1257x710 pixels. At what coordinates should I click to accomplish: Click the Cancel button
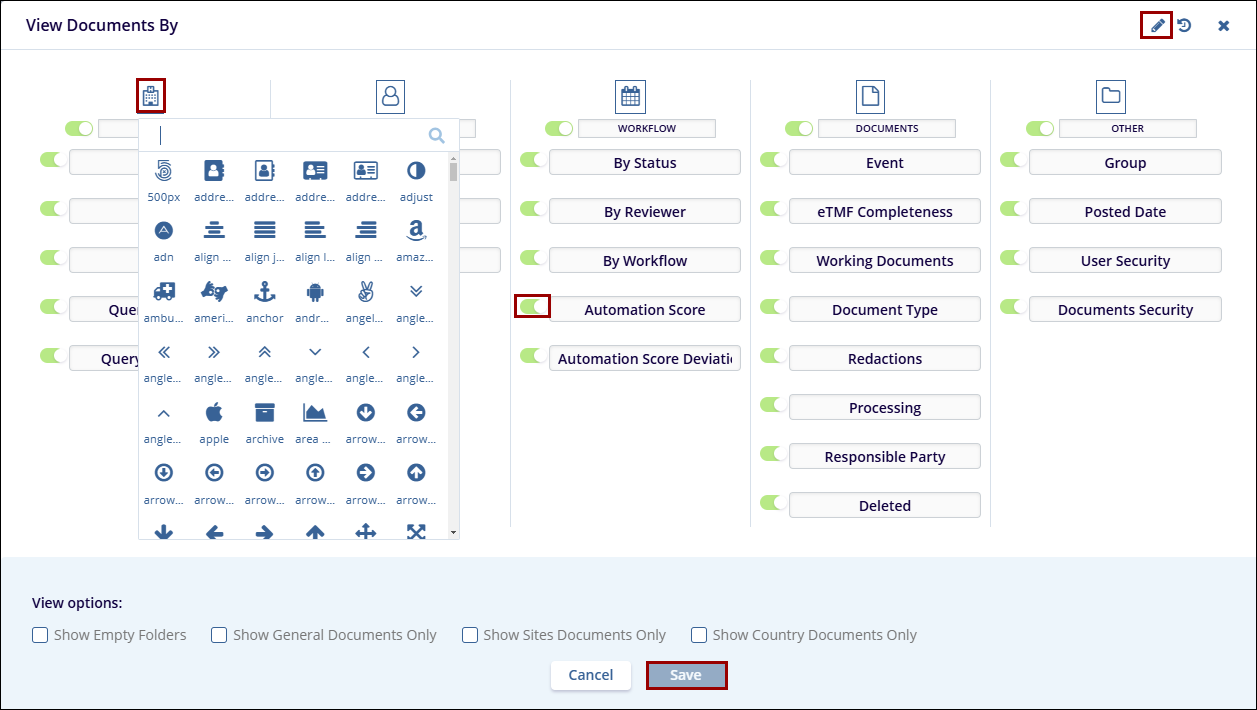tap(590, 675)
